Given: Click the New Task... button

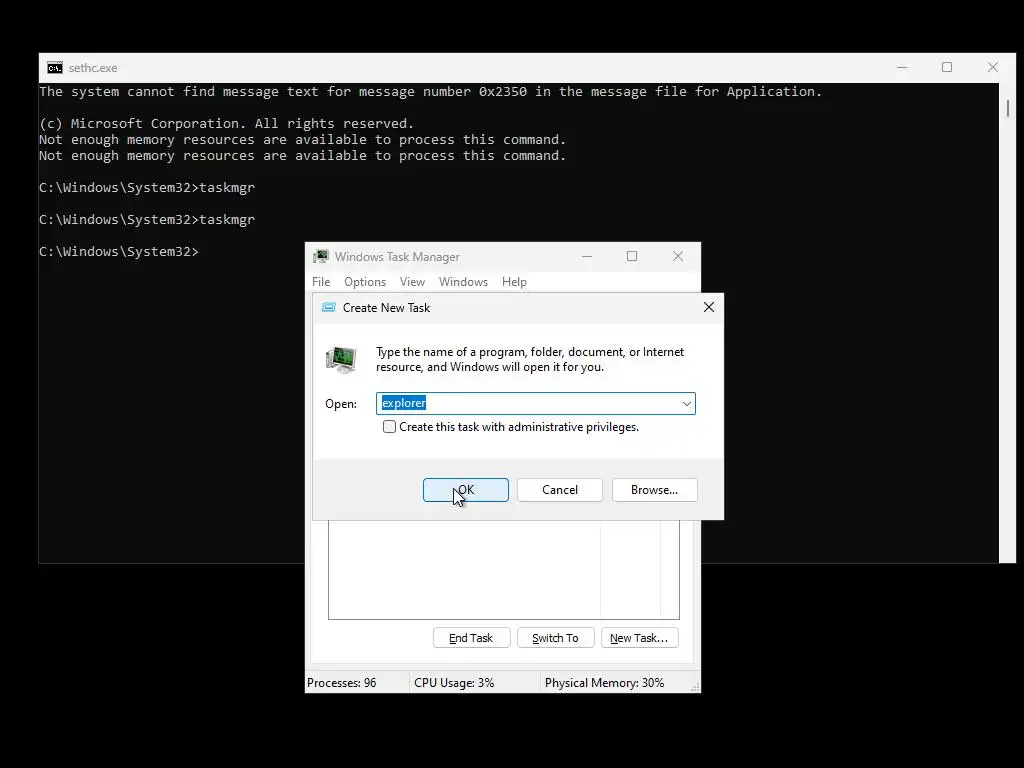Looking at the screenshot, I should click(x=639, y=638).
